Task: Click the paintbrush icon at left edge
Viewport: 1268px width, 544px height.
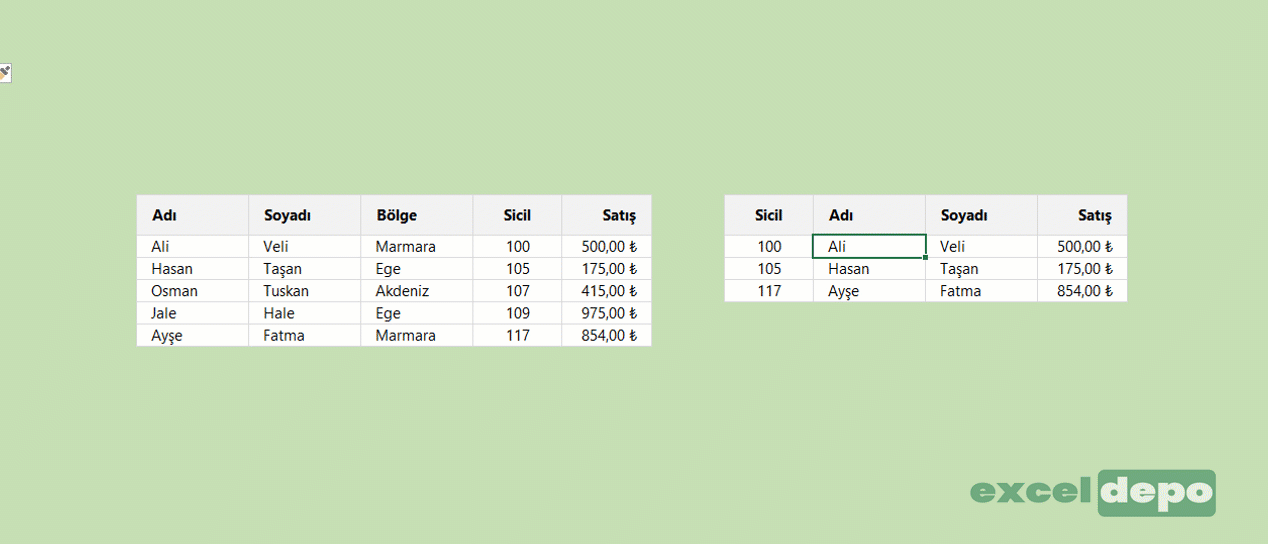Action: (x=4, y=73)
